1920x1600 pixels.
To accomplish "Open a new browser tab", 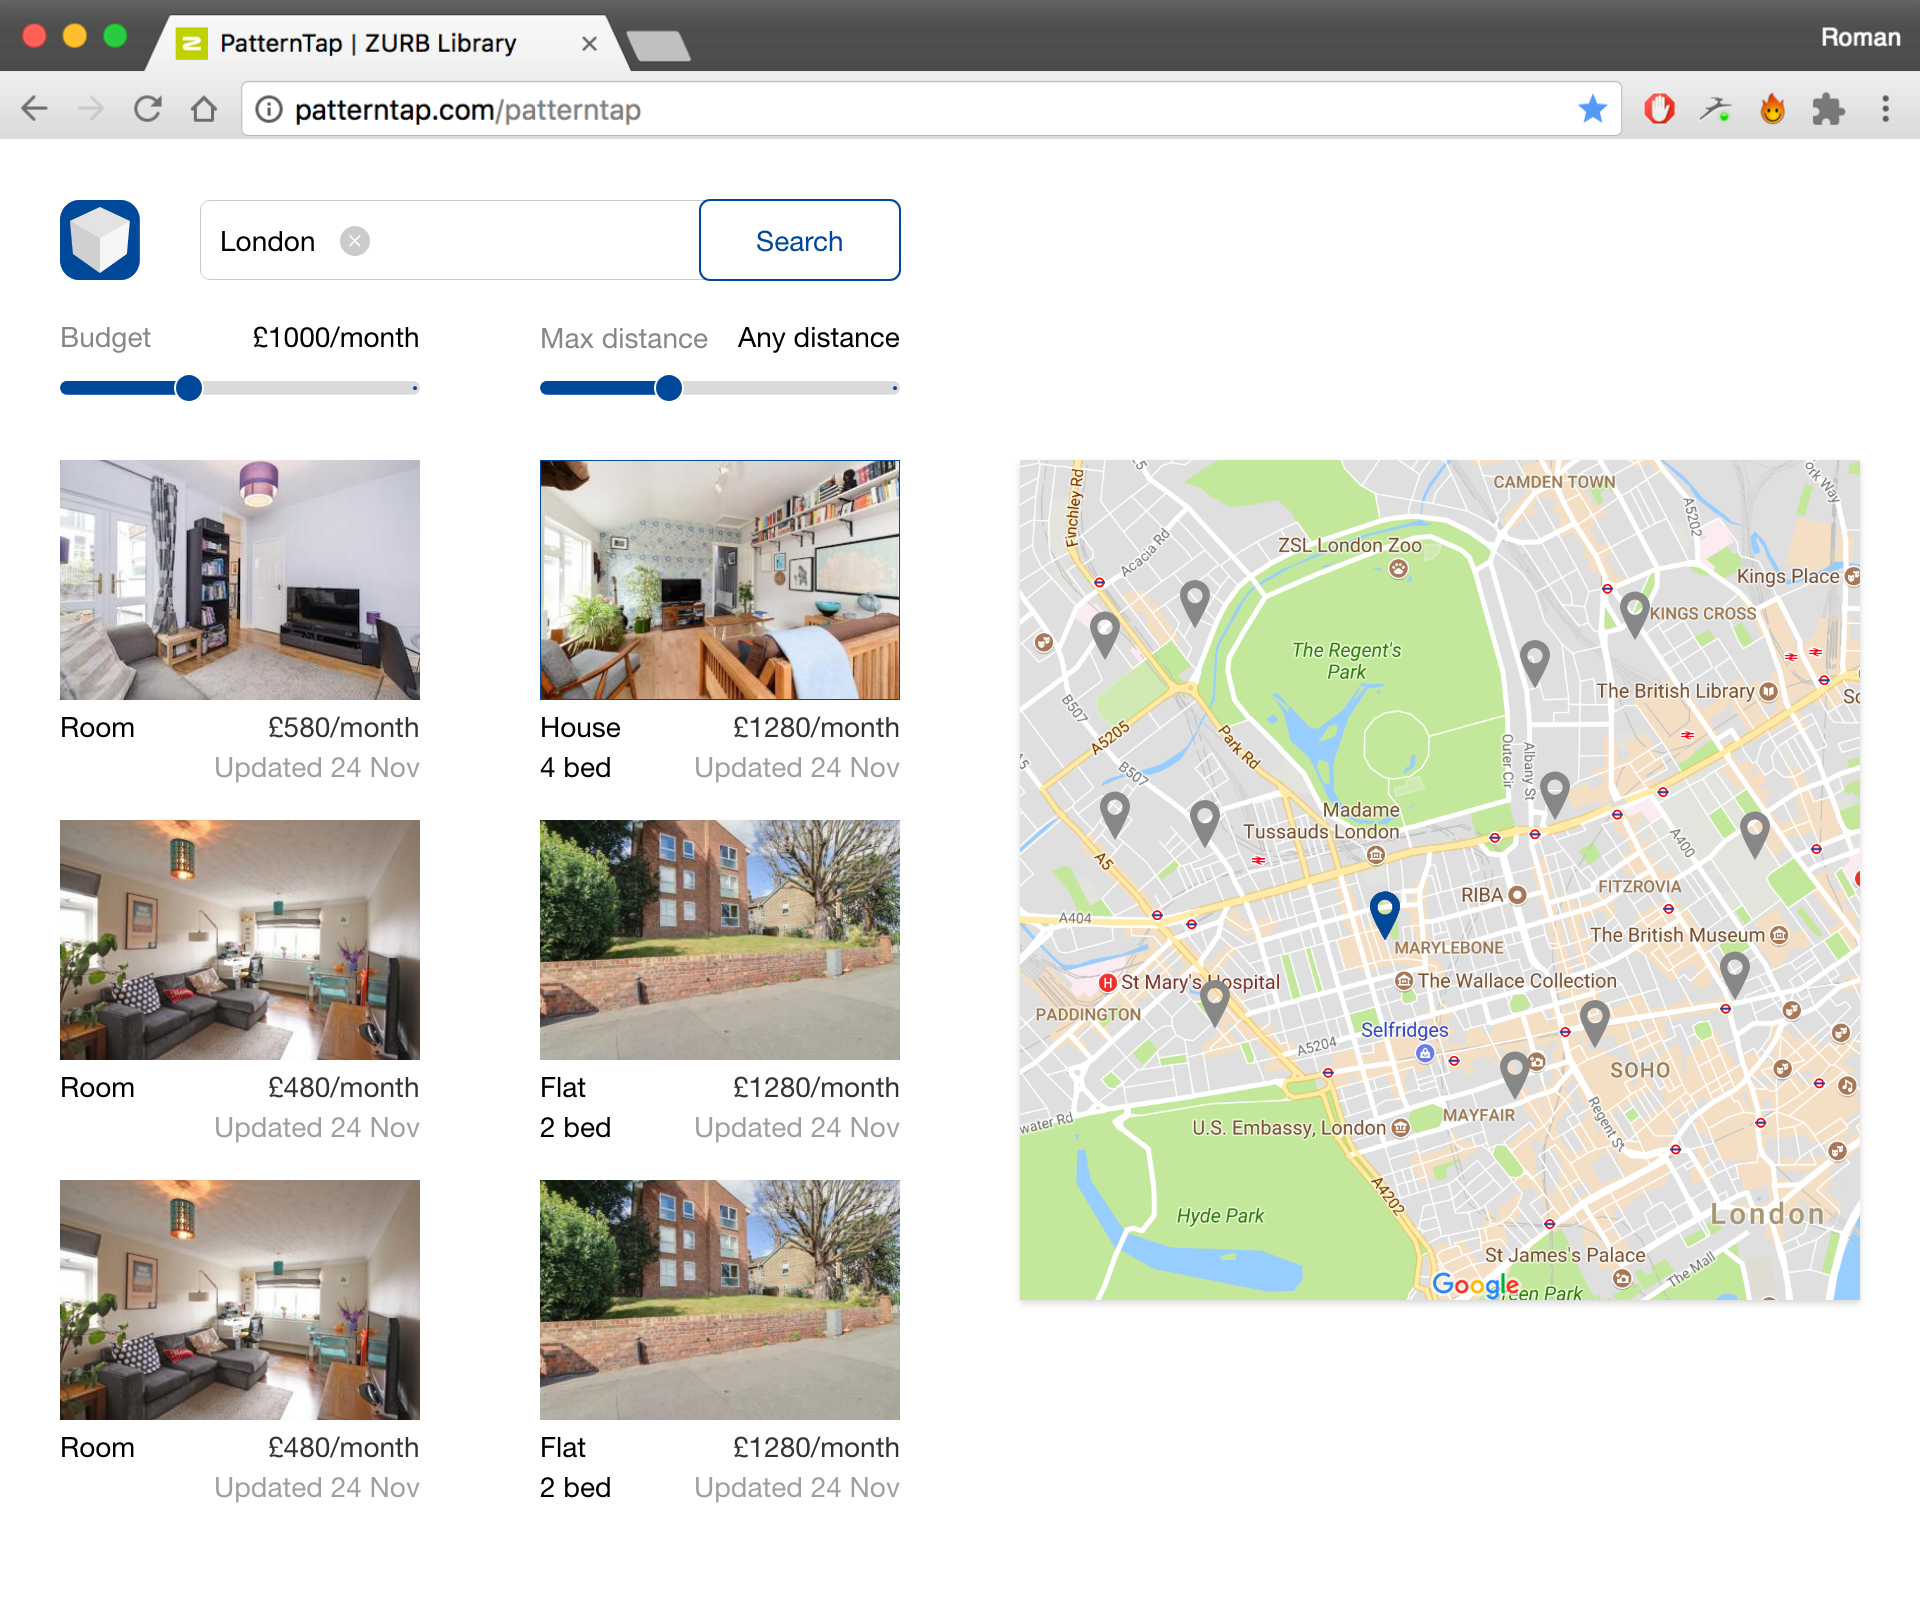I will [x=657, y=45].
